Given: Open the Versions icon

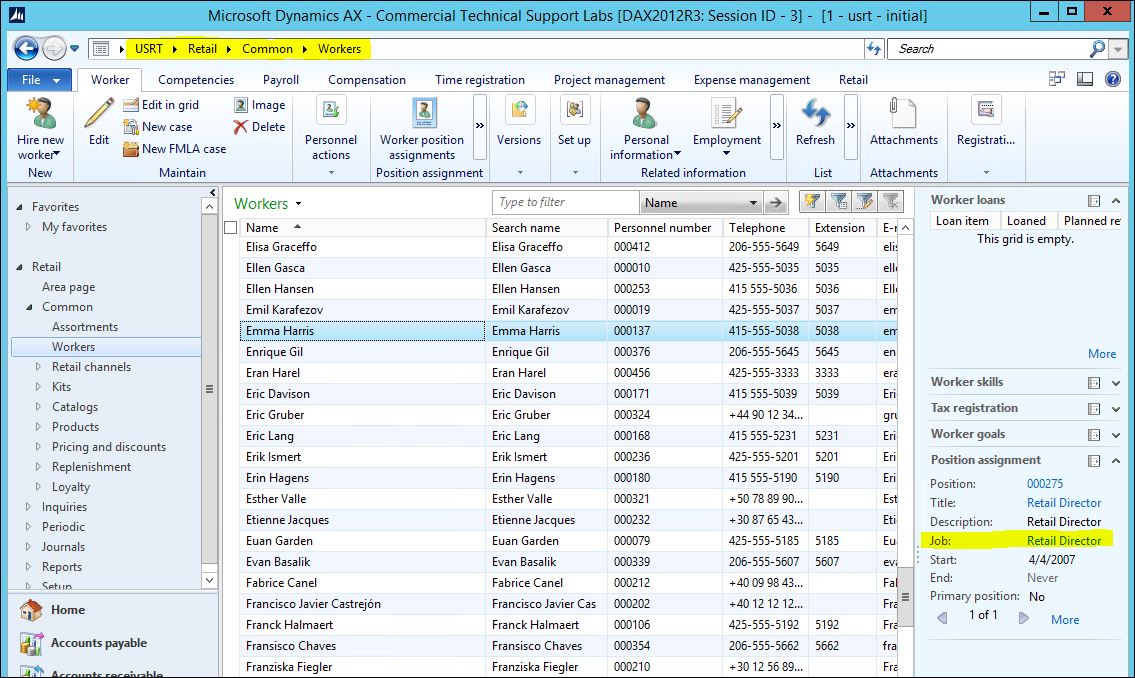Looking at the screenshot, I should point(519,115).
